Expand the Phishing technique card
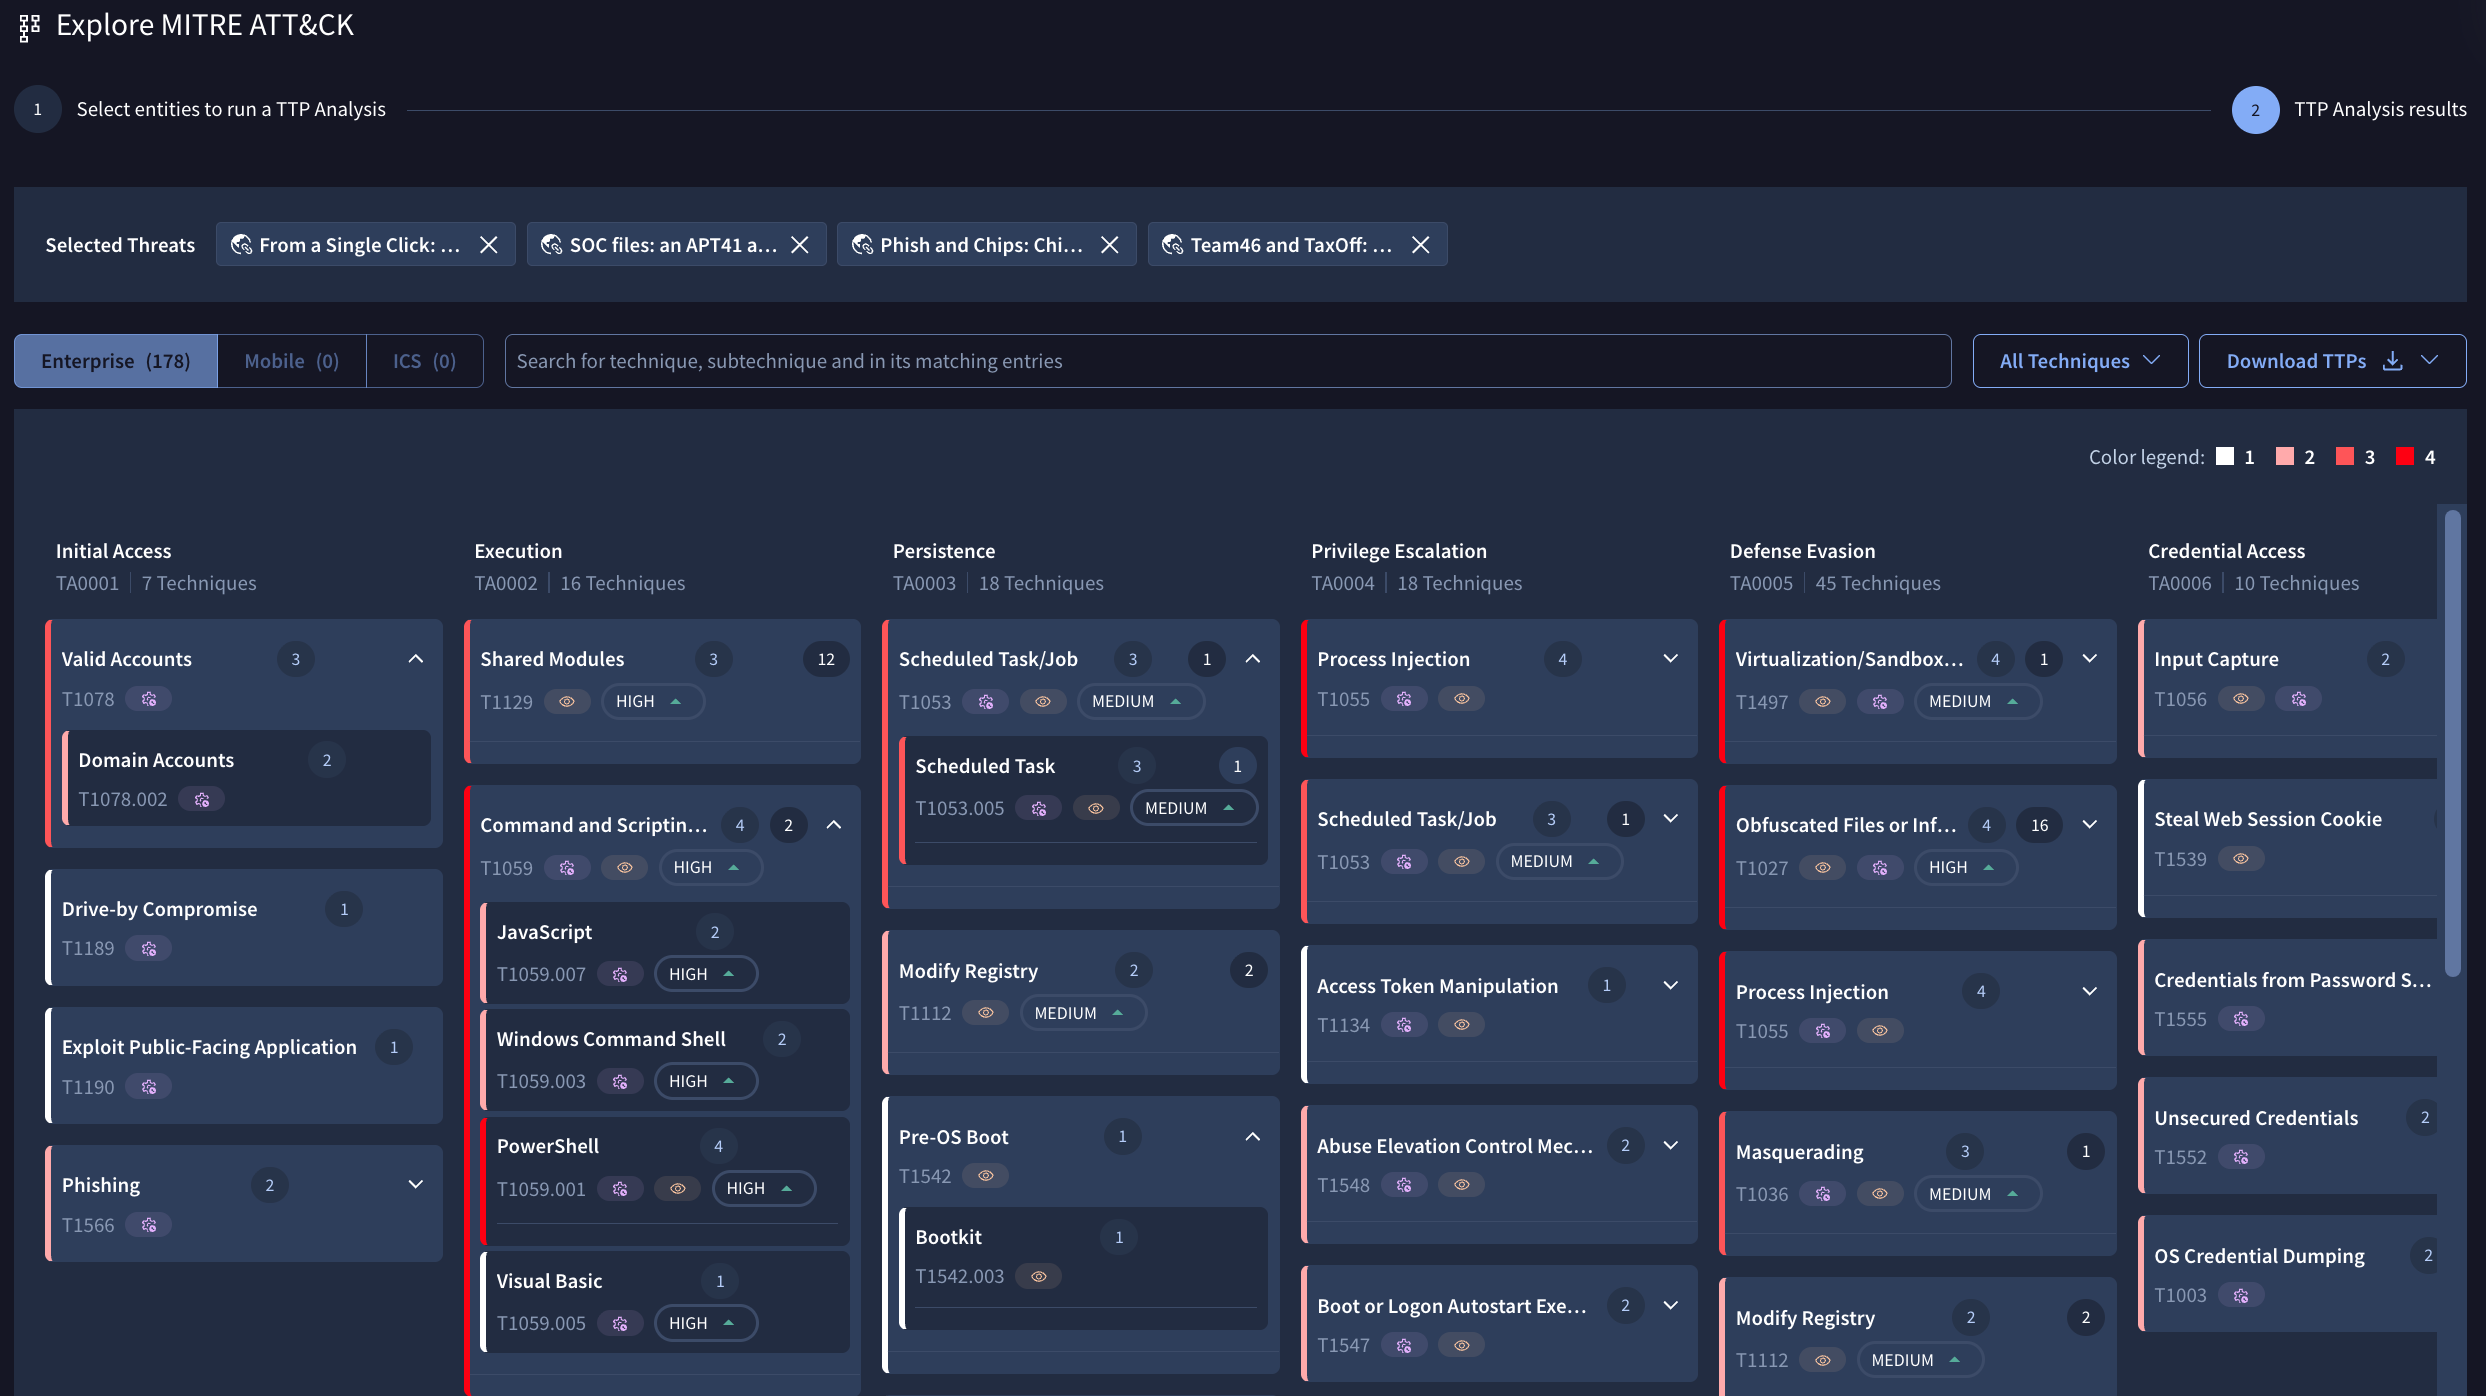Screen dimensions: 2486x1396 (416, 1185)
